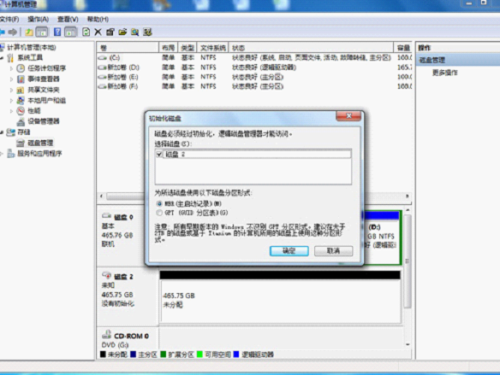Click the 服务和应用程序 icon

click(x=11, y=153)
